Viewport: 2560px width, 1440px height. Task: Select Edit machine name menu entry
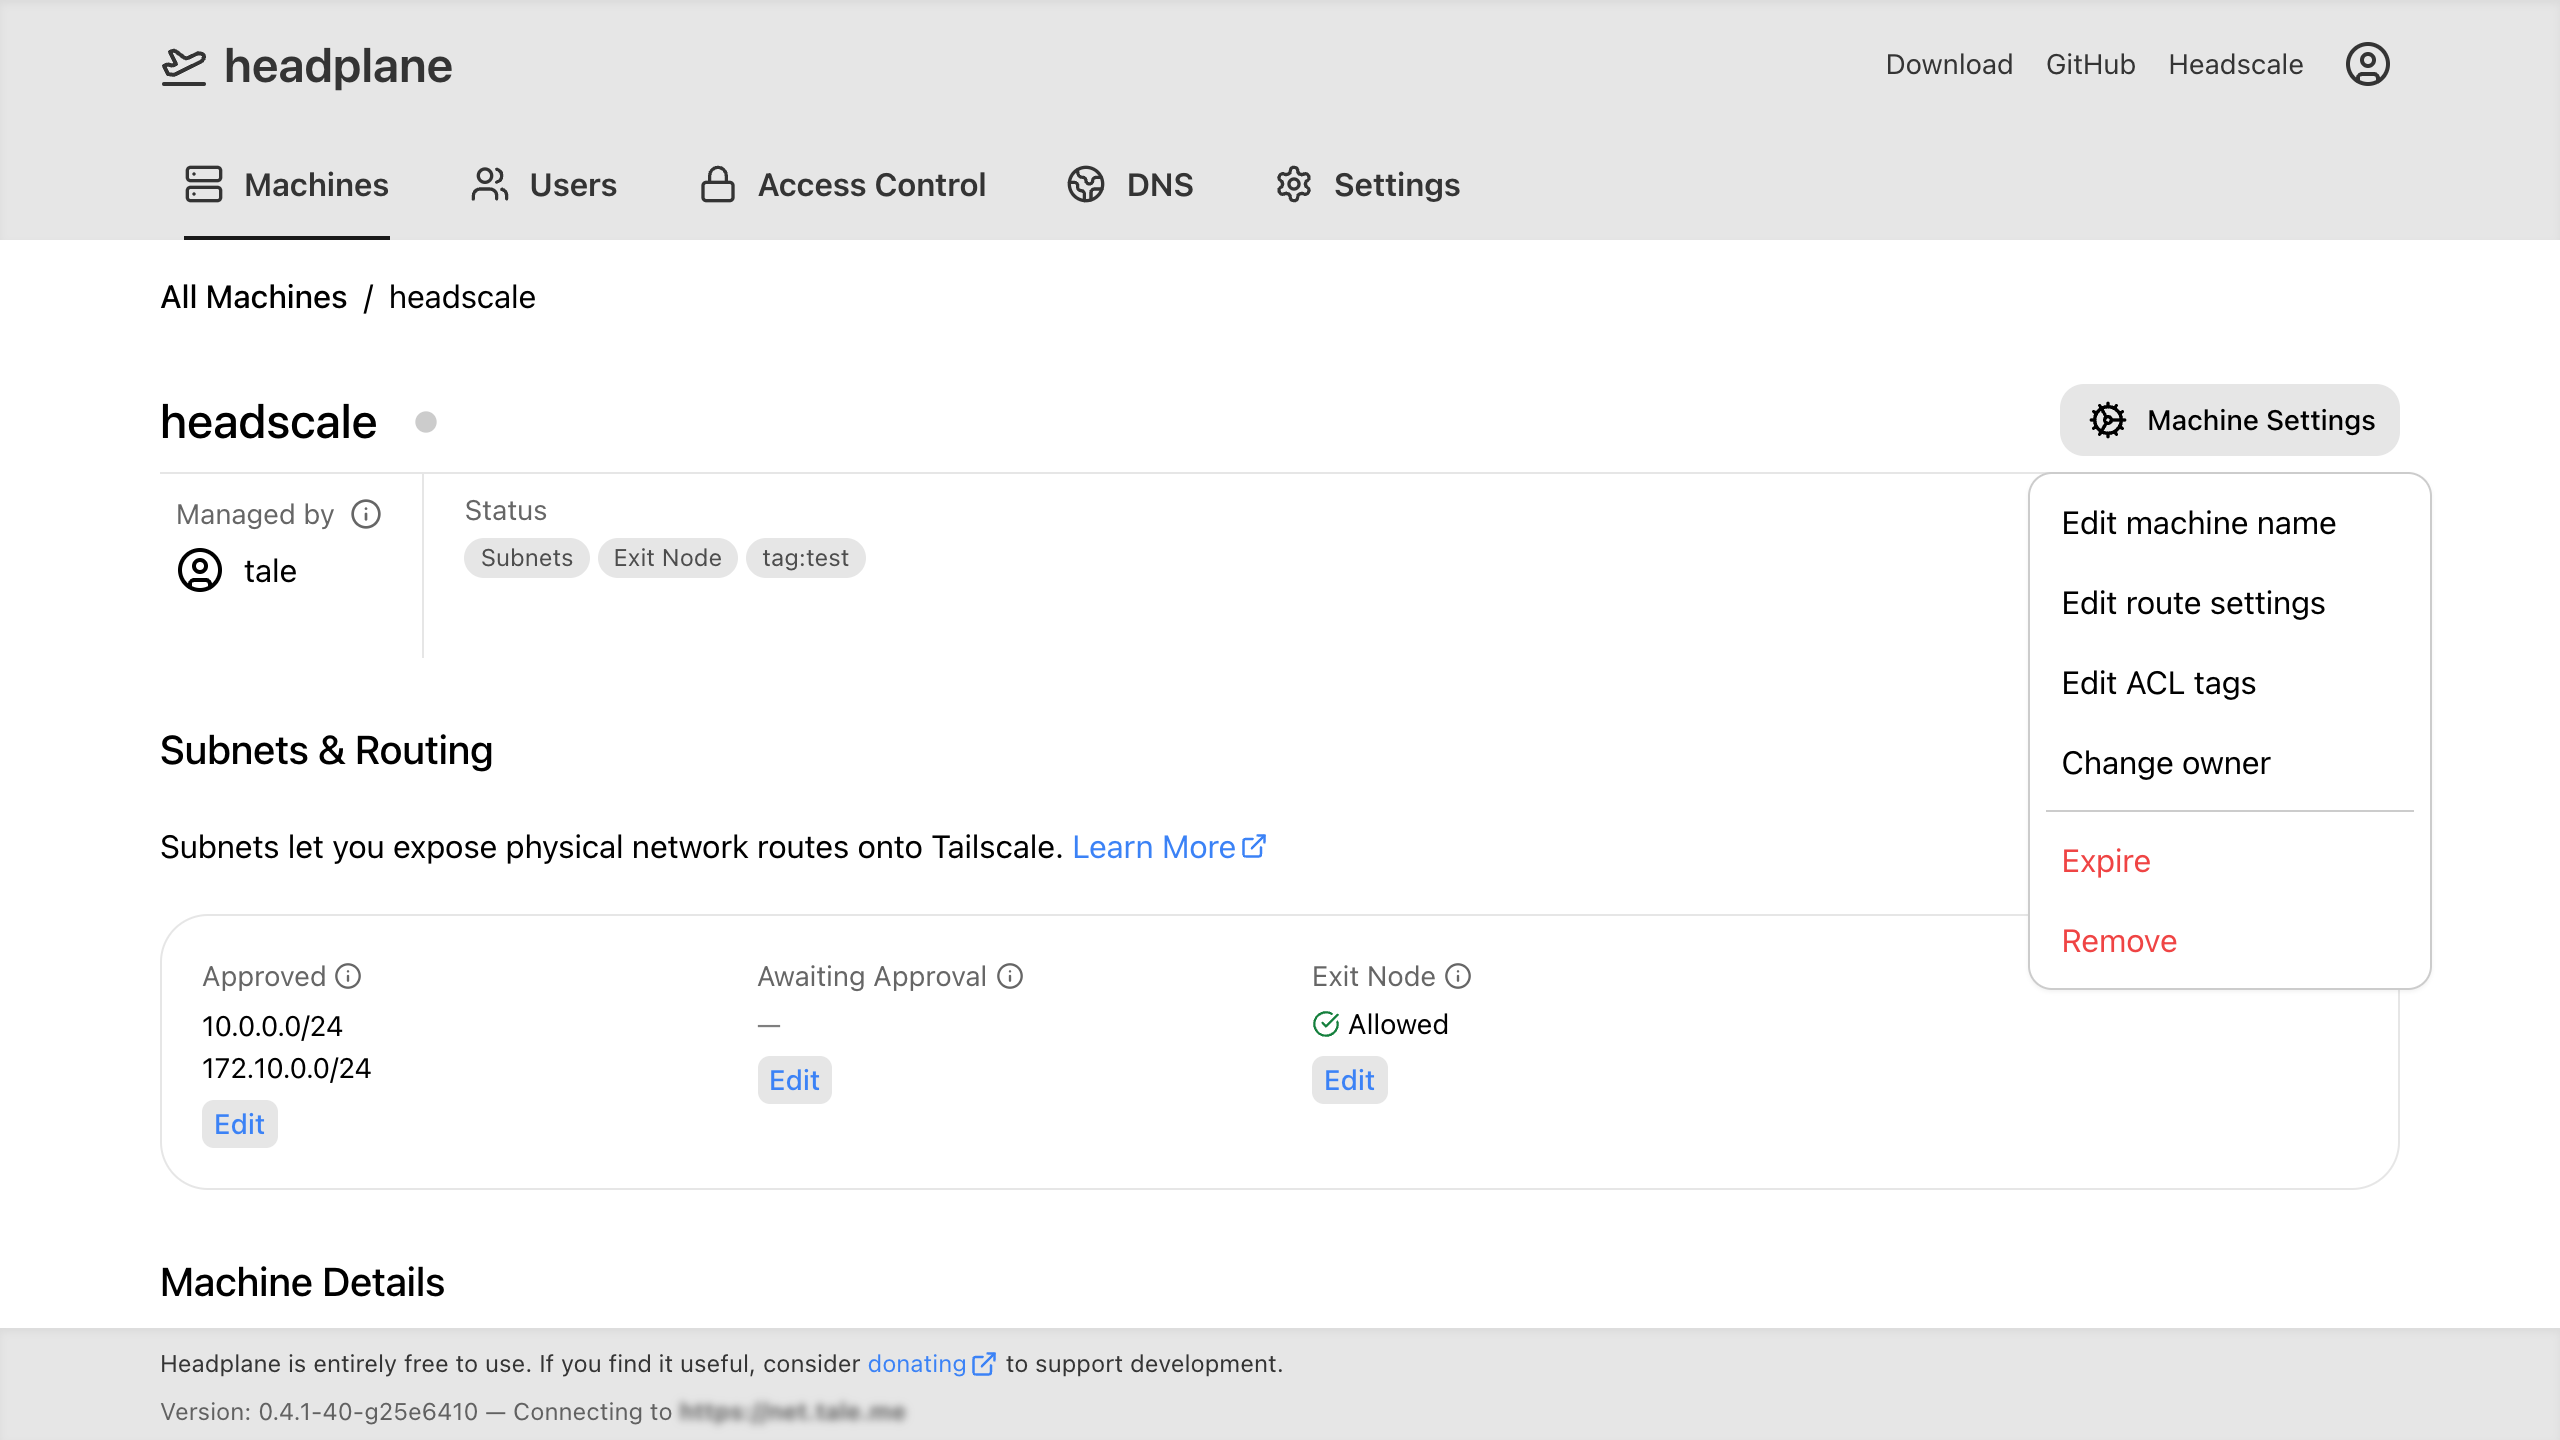pyautogui.click(x=2198, y=523)
